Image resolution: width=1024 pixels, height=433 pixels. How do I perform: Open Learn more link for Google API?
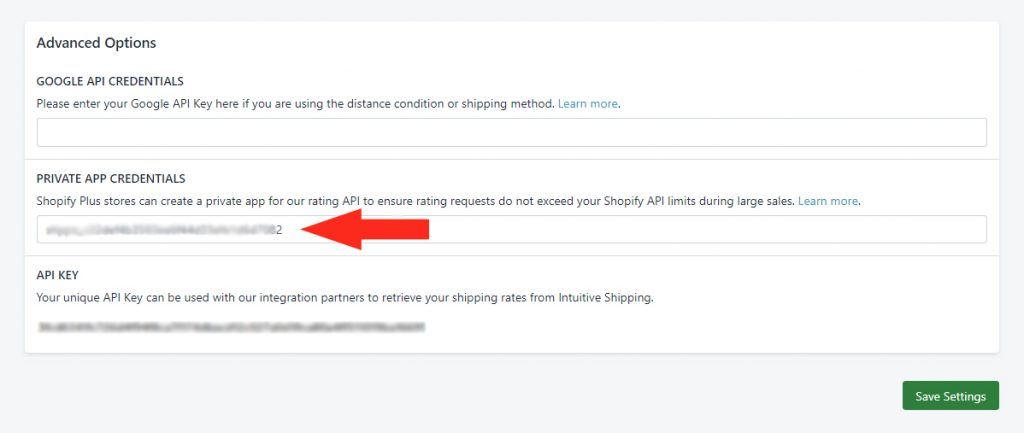pos(588,104)
